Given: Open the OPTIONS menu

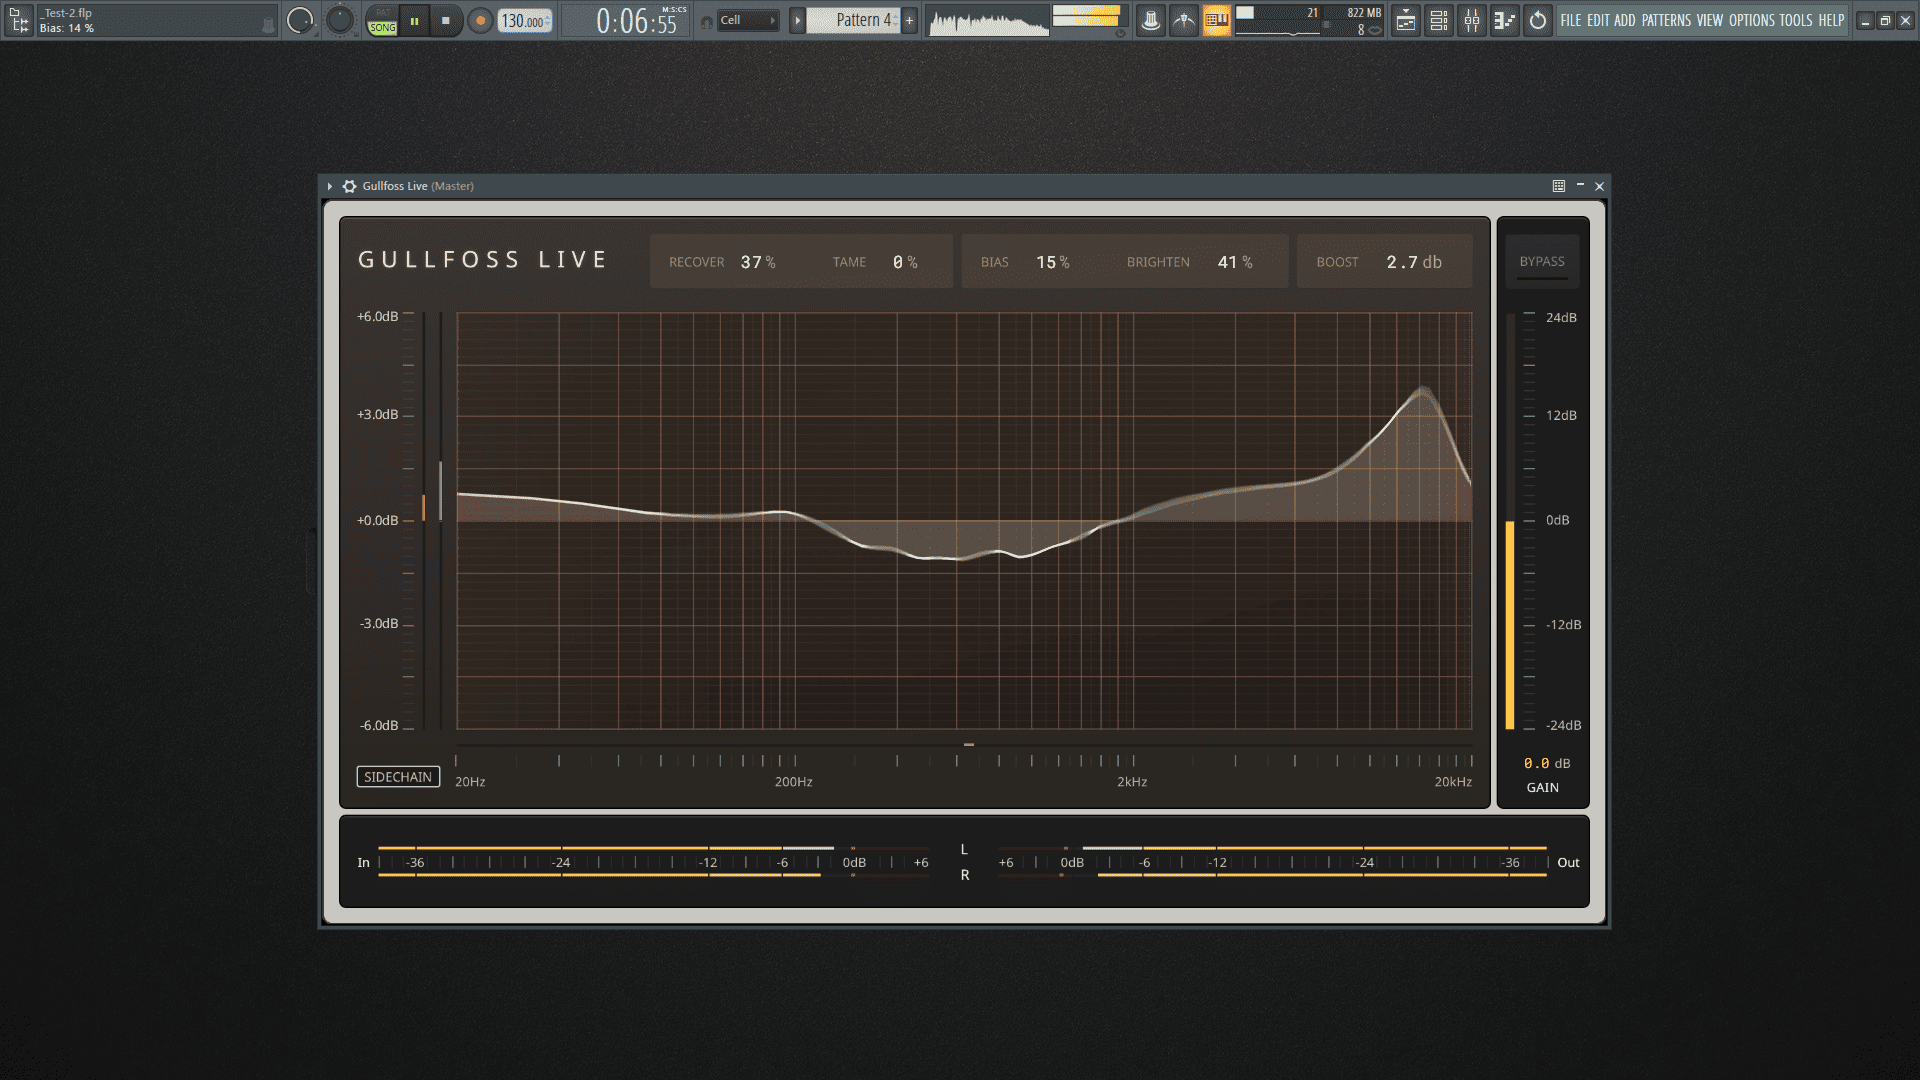Looking at the screenshot, I should pos(1752,20).
